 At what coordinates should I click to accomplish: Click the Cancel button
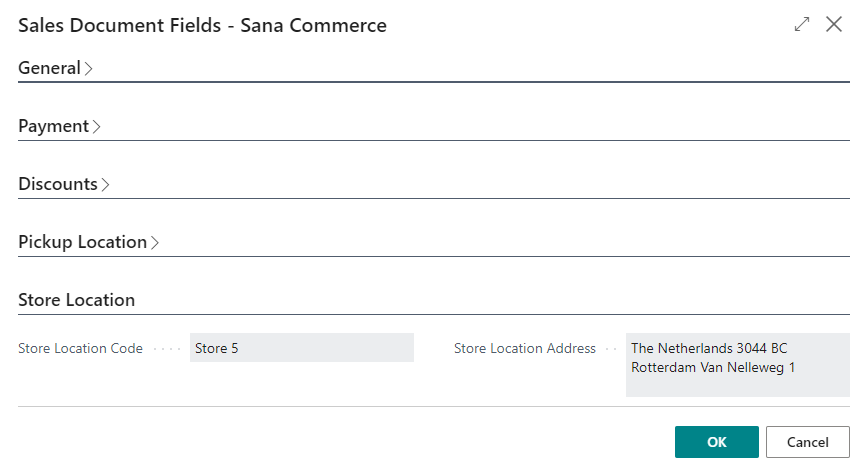(x=807, y=442)
